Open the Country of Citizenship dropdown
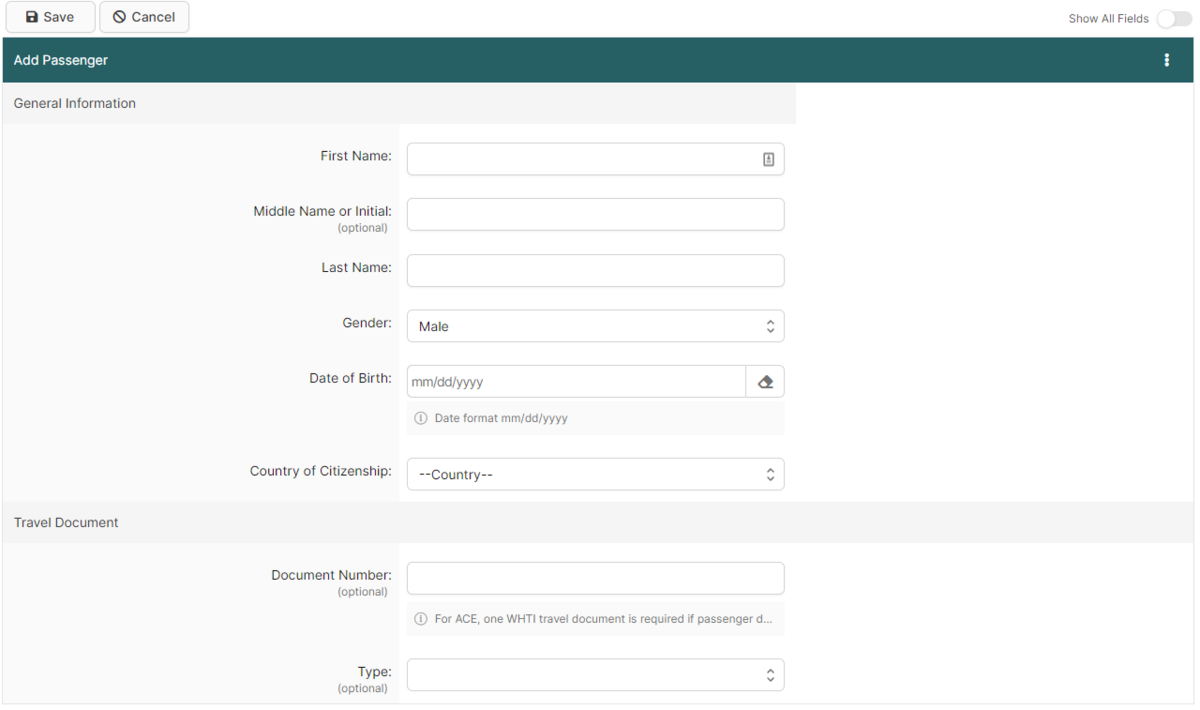Screen dimensions: 1200x710 click(595, 473)
